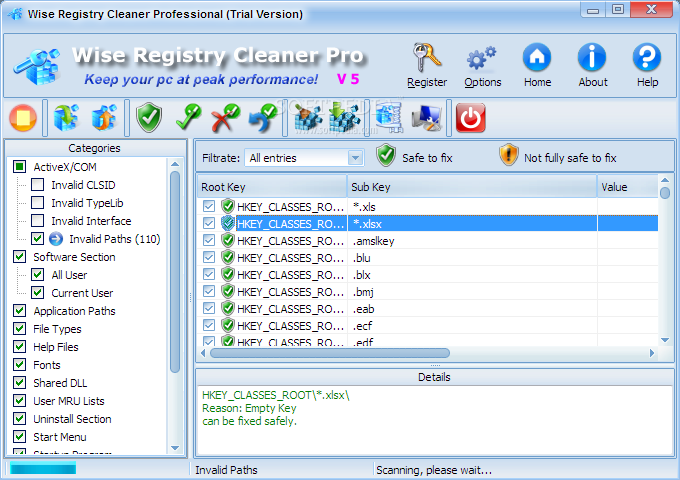Uncheck the Invalid Paths (110) checkbox
The image size is (680, 480).
37,238
